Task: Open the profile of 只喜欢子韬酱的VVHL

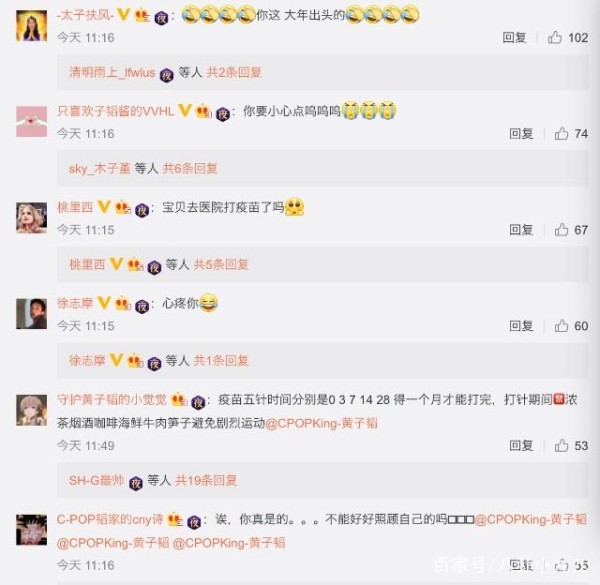Action: pos(116,111)
